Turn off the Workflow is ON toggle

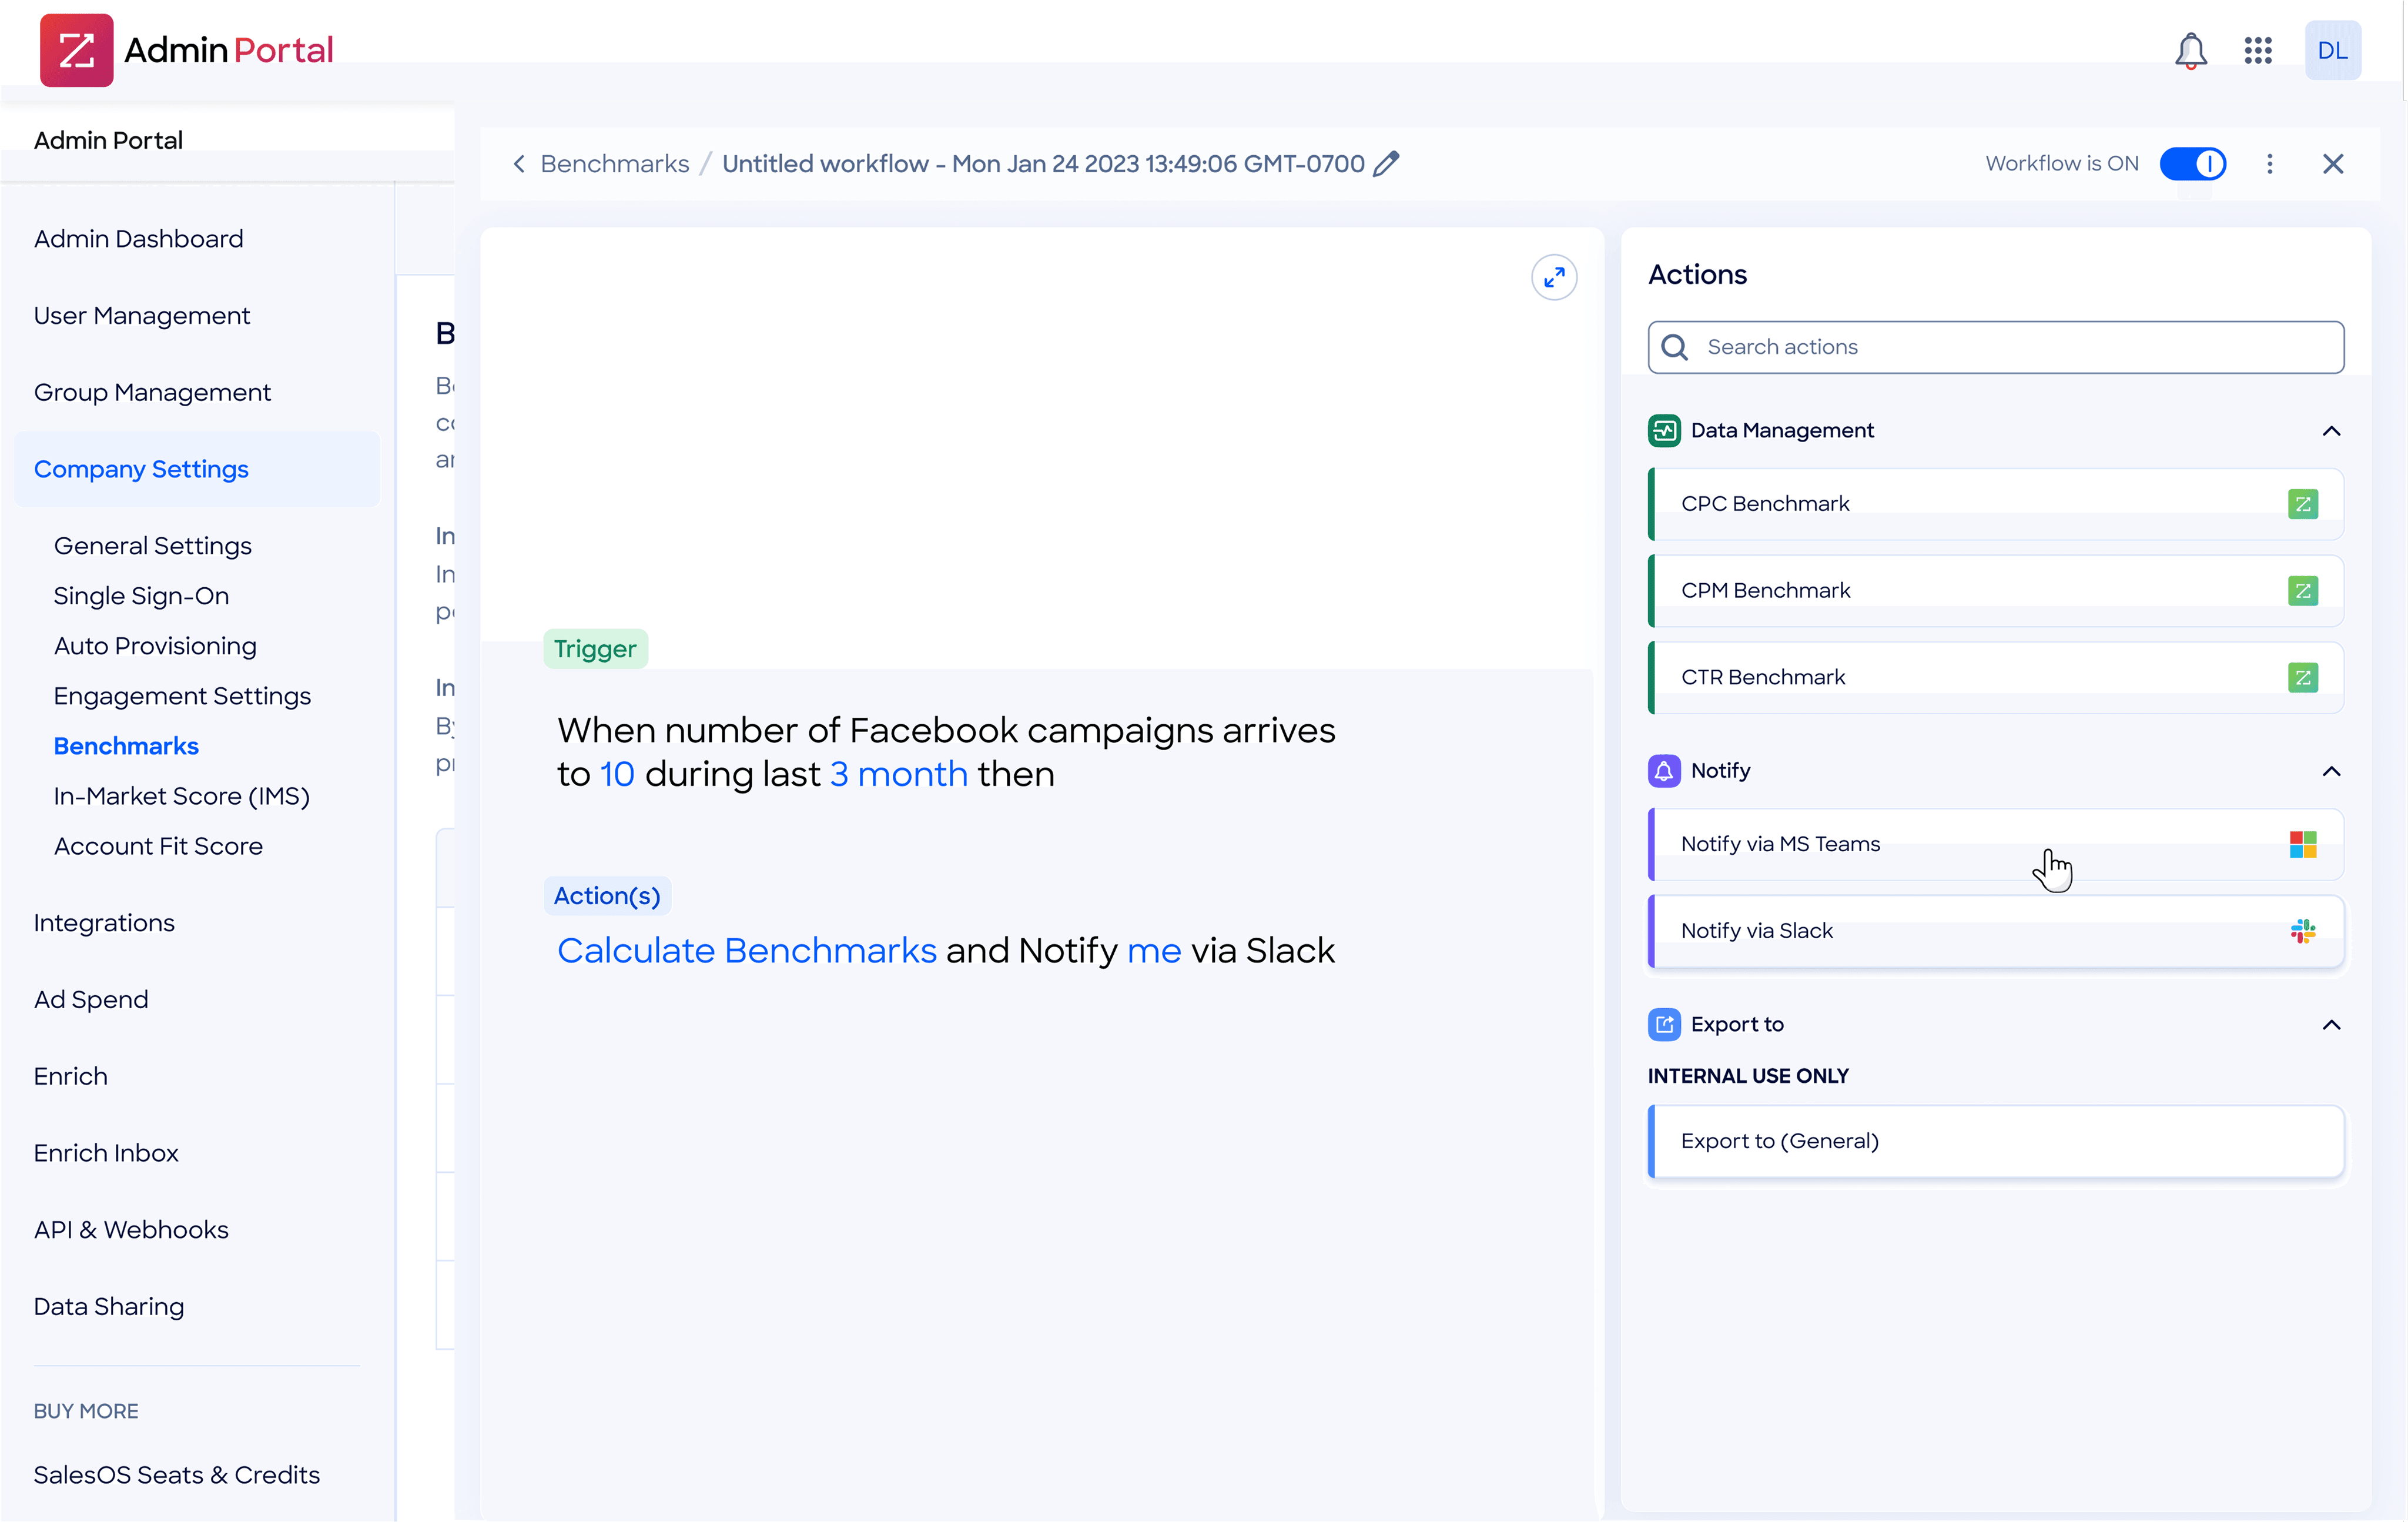(x=2193, y=163)
